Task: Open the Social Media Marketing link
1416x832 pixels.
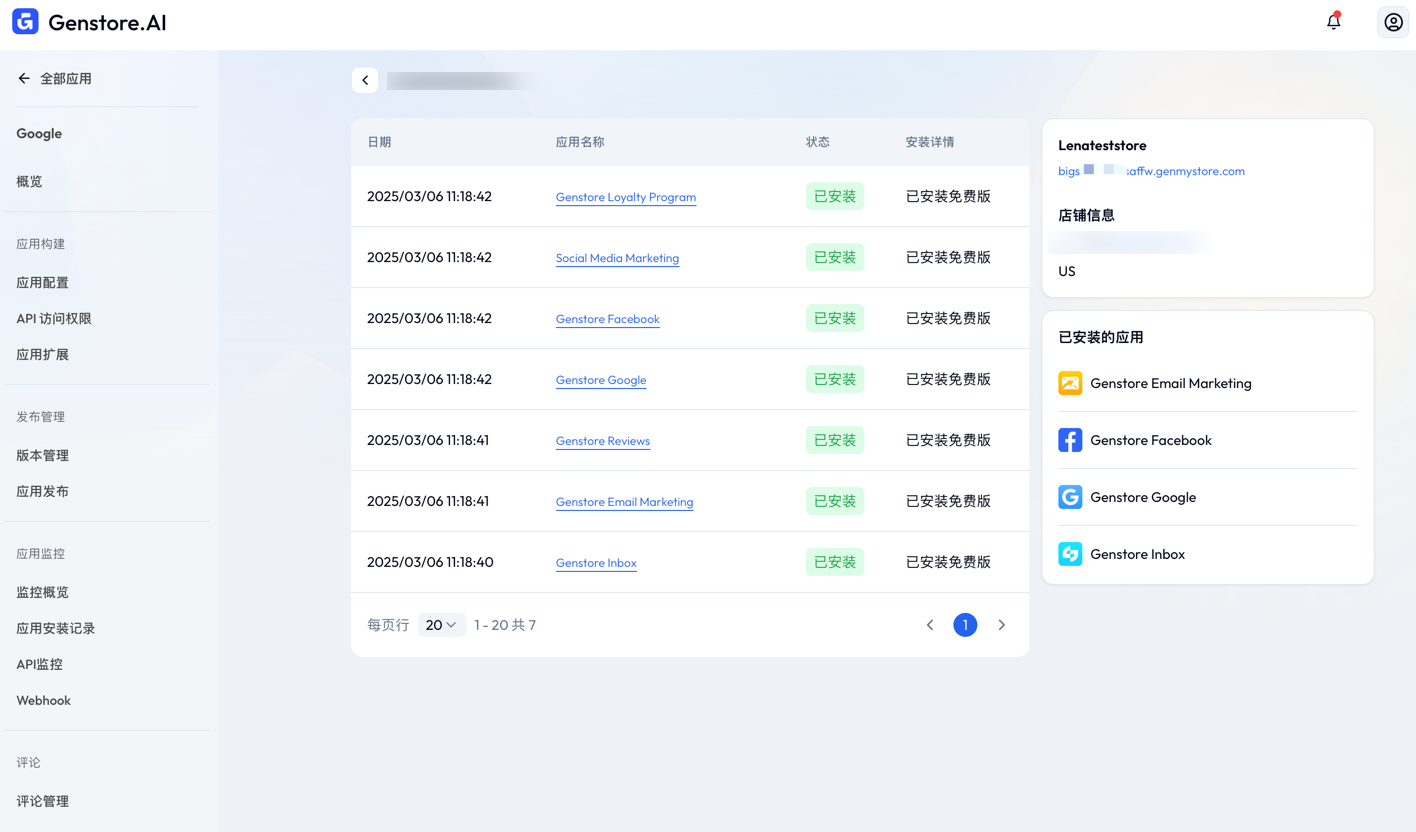Action: click(617, 258)
